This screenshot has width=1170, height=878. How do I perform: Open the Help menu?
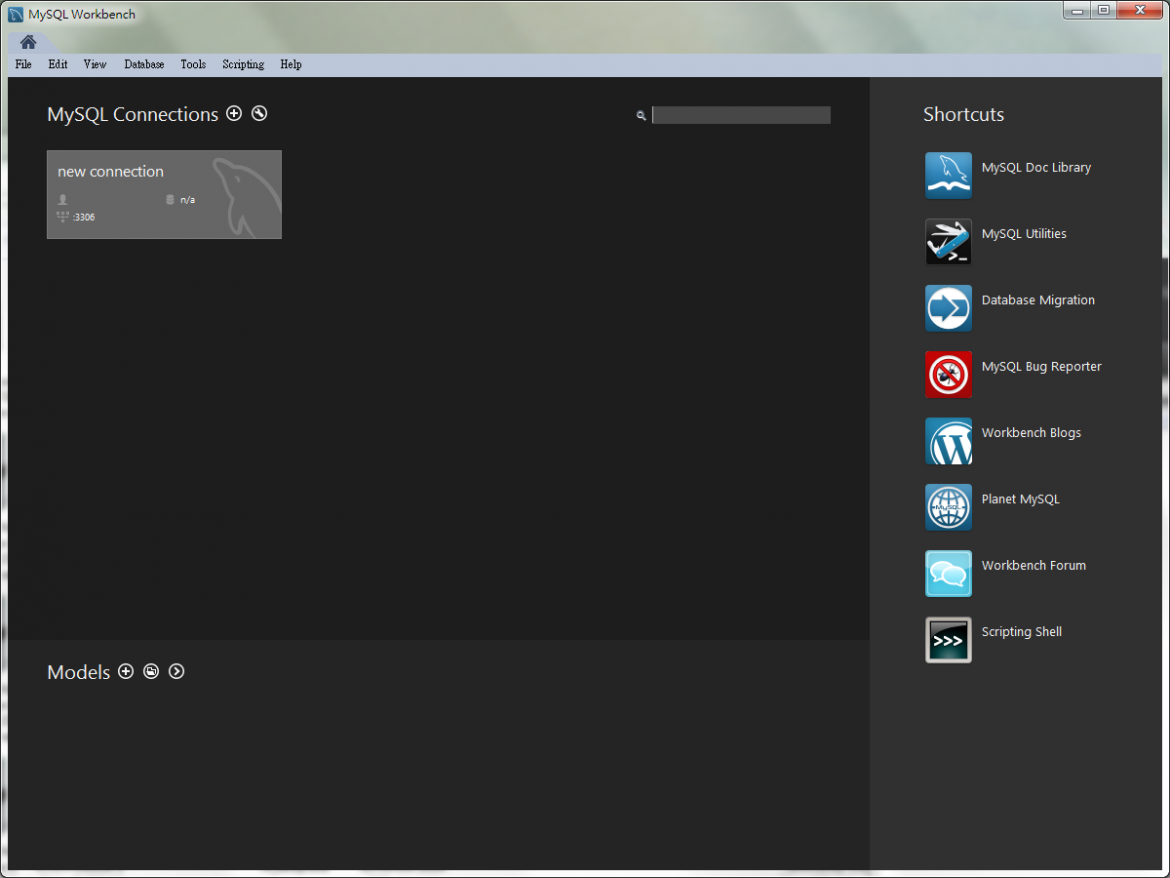click(291, 64)
